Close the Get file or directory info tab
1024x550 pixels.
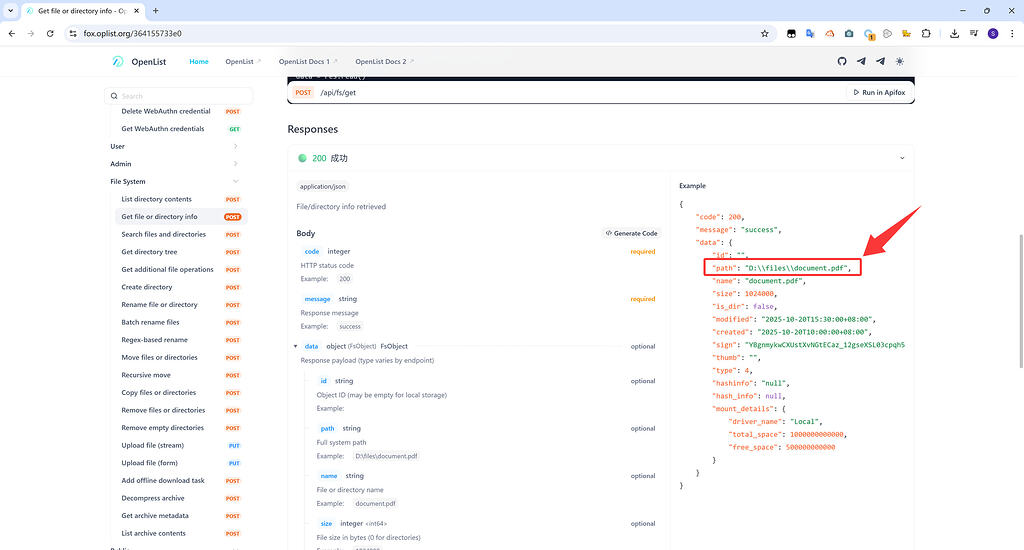pos(136,10)
